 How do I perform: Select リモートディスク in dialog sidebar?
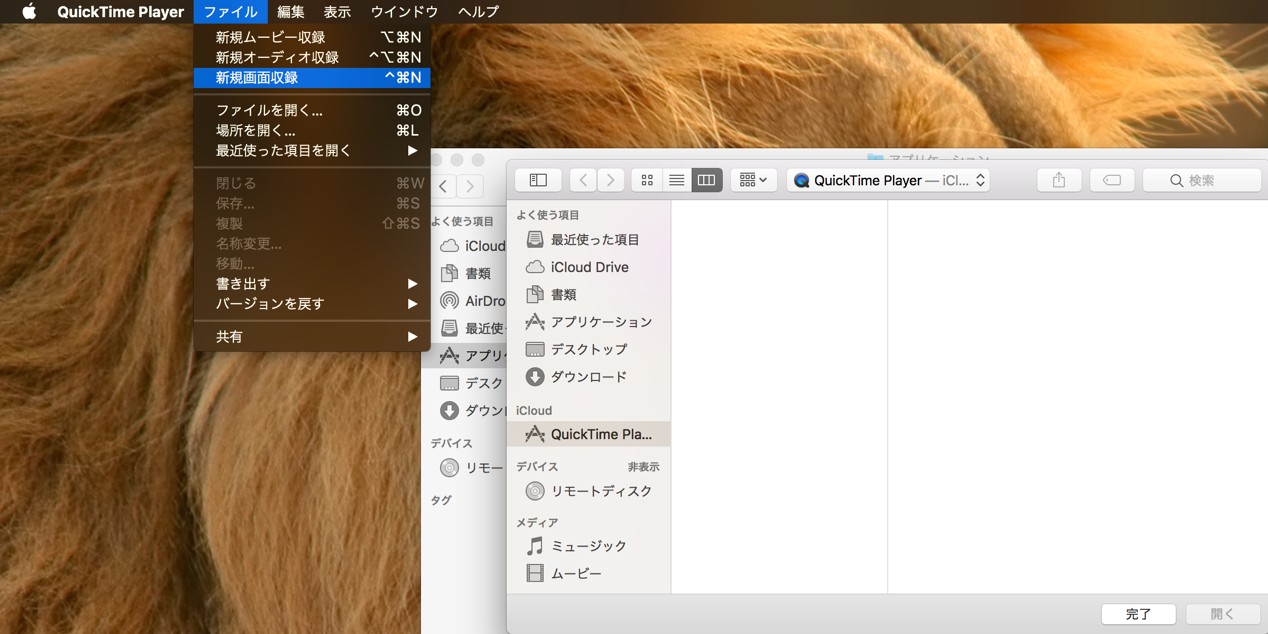tap(589, 491)
